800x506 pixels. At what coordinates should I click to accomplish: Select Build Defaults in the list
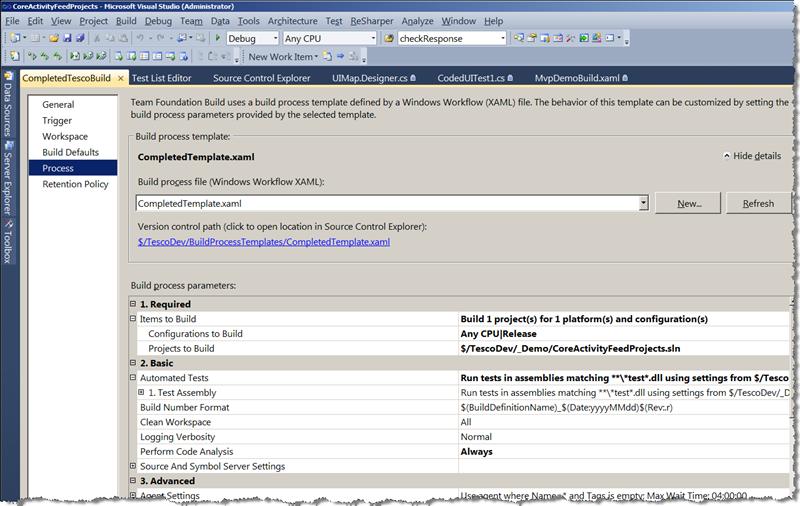[x=70, y=152]
